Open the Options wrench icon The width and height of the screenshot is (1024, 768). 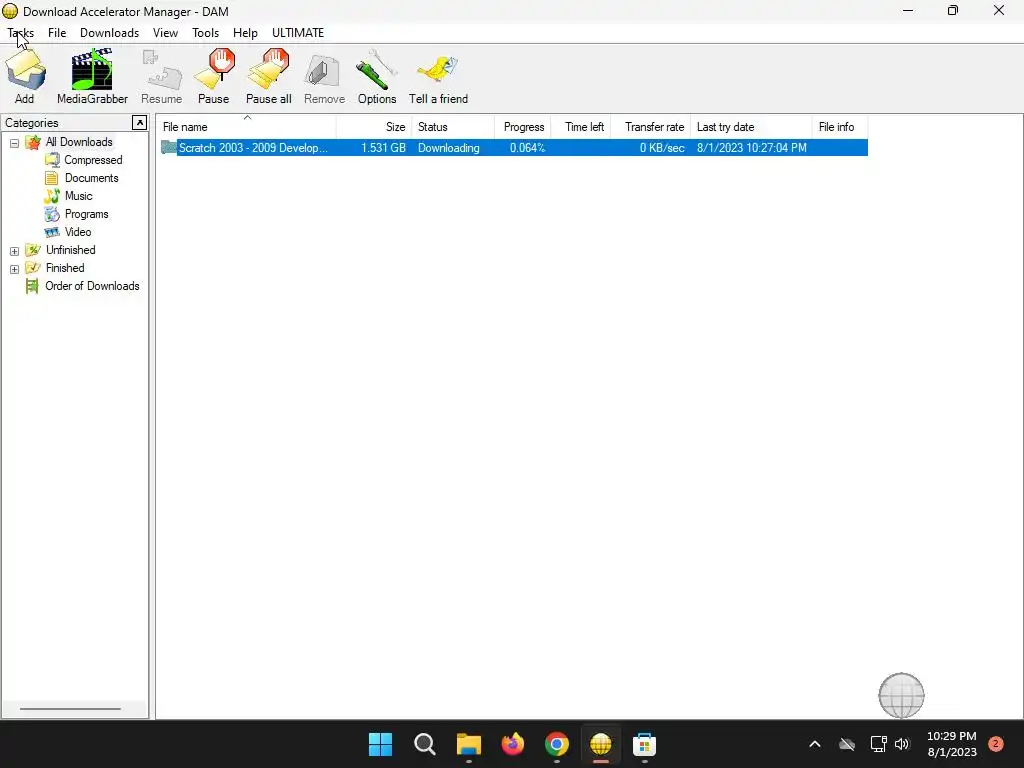tap(377, 76)
